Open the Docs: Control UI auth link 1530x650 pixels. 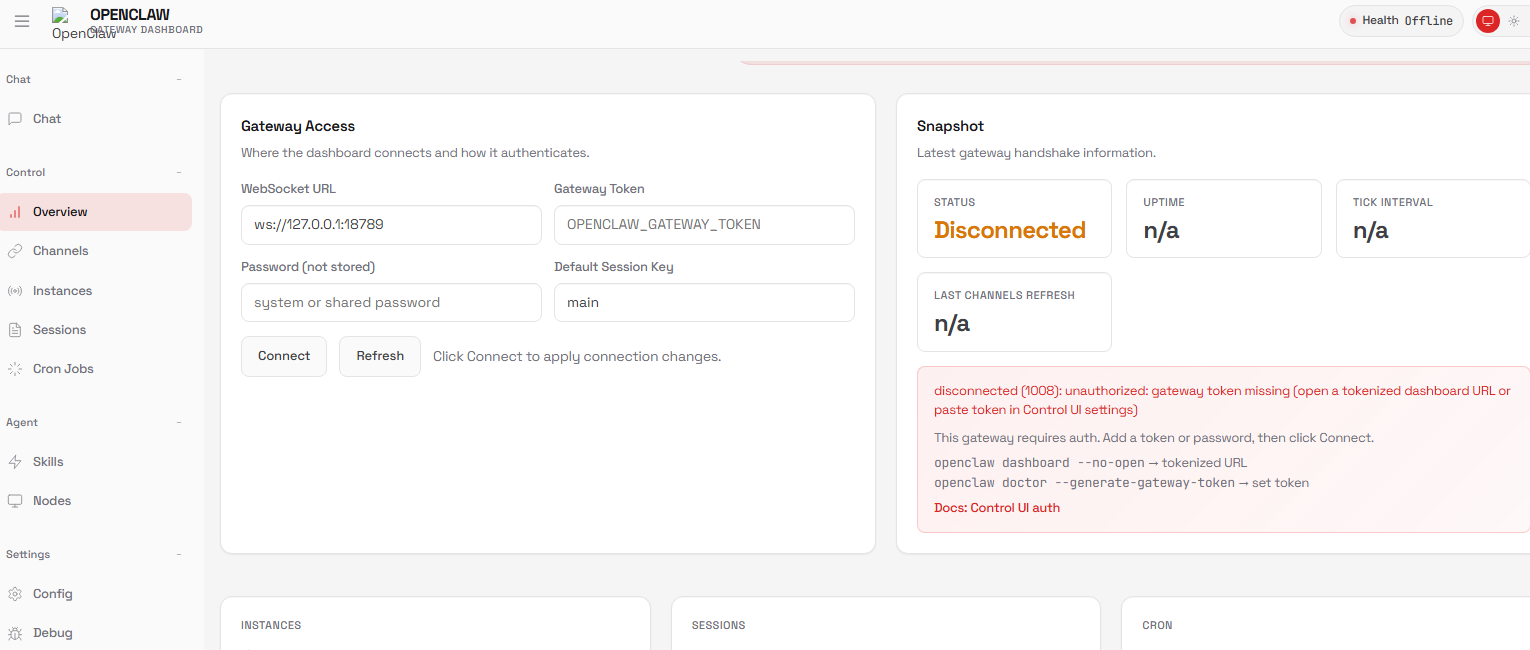coord(996,508)
